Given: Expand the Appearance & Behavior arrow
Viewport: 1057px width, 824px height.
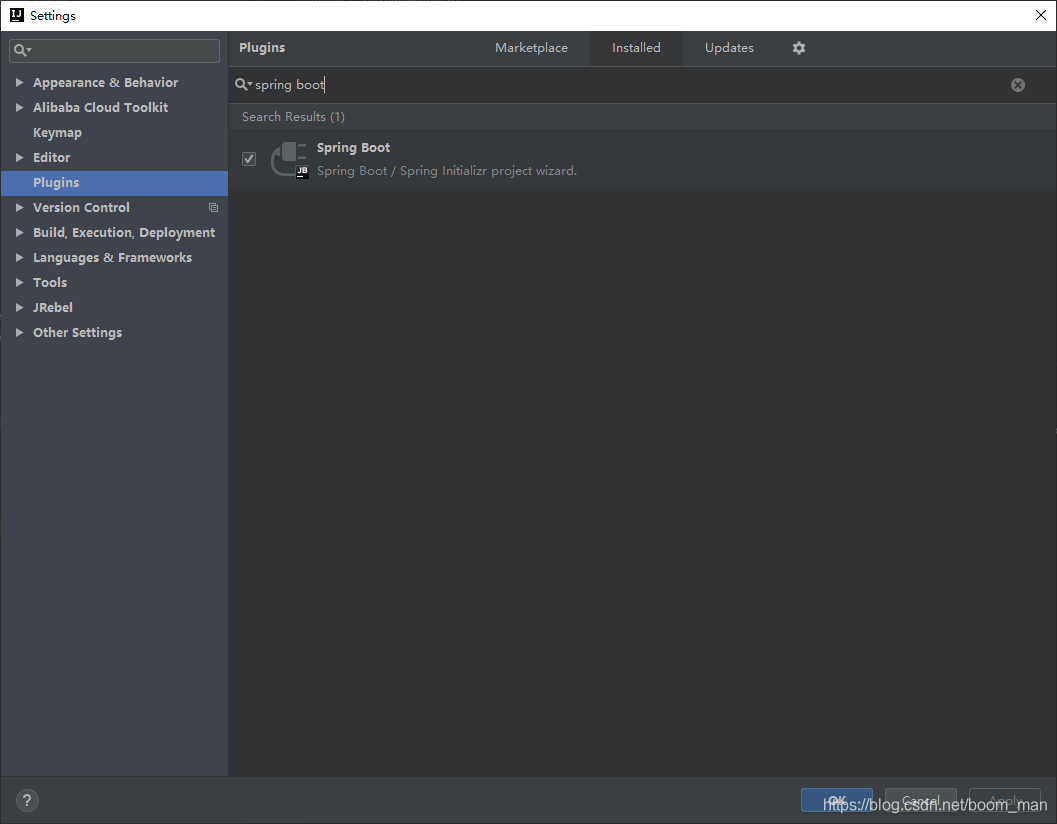Looking at the screenshot, I should pyautogui.click(x=20, y=82).
